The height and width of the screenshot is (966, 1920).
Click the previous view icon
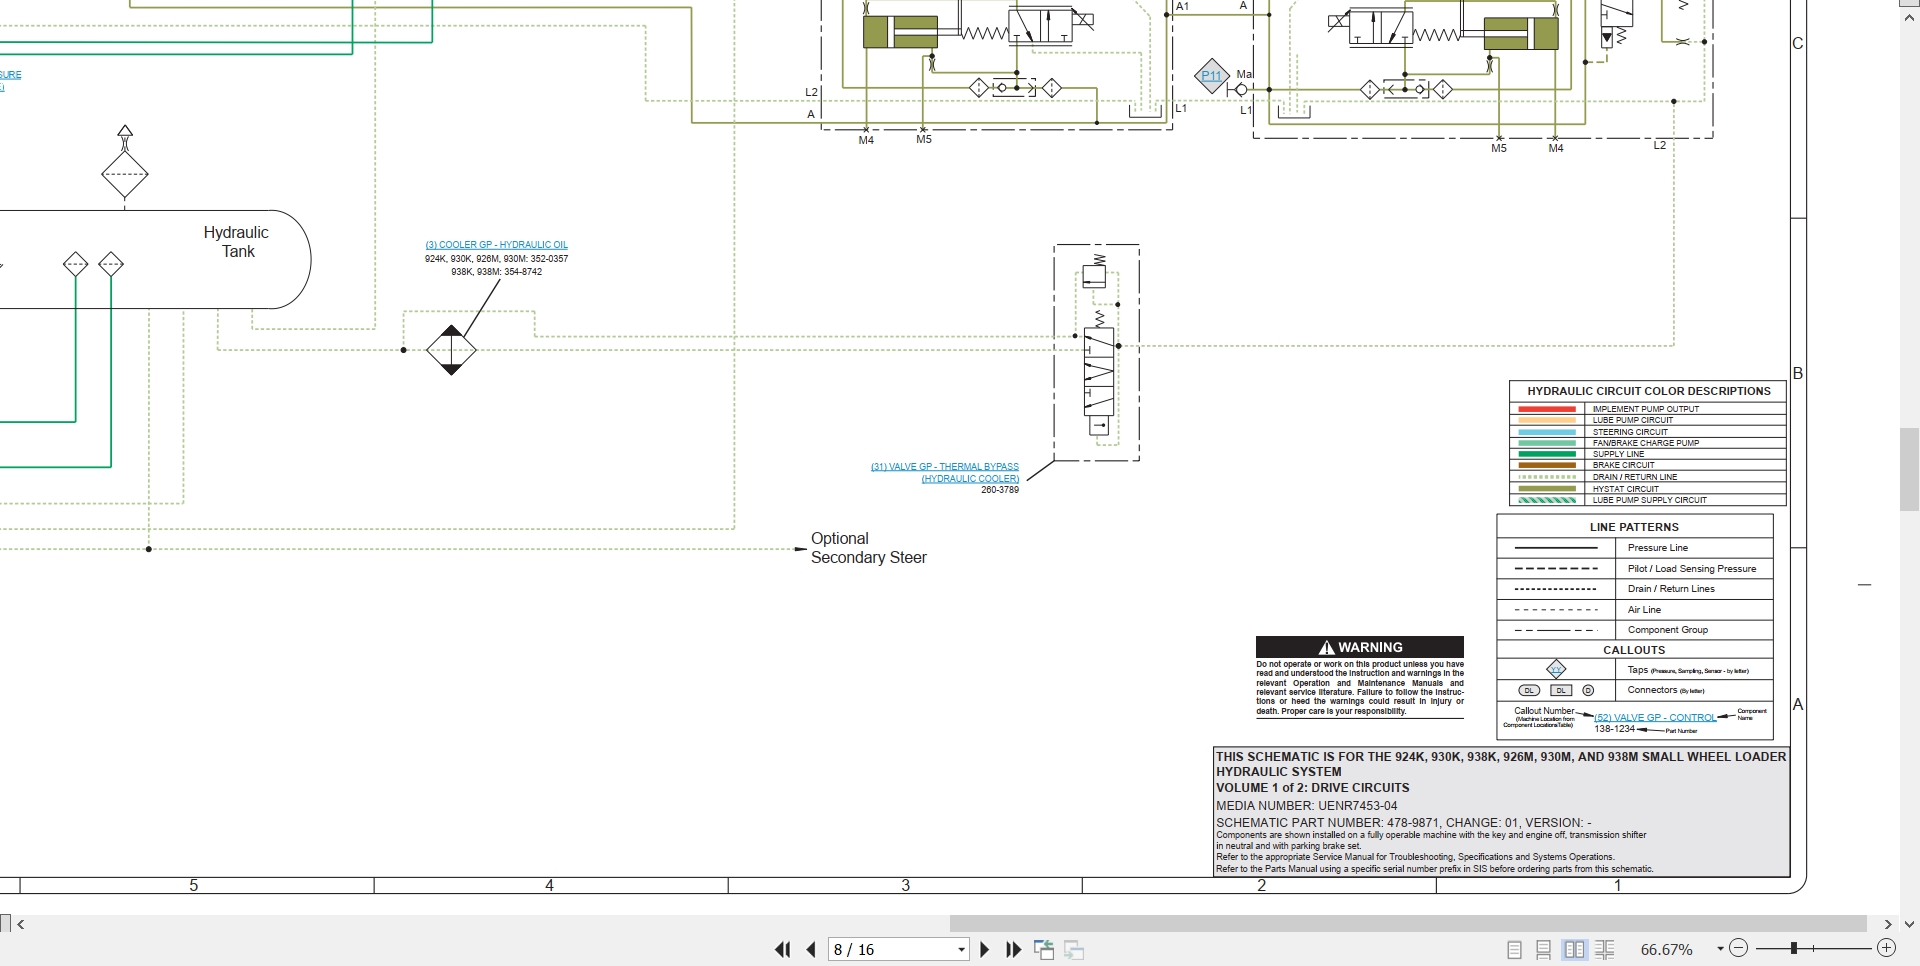[x=1044, y=950]
